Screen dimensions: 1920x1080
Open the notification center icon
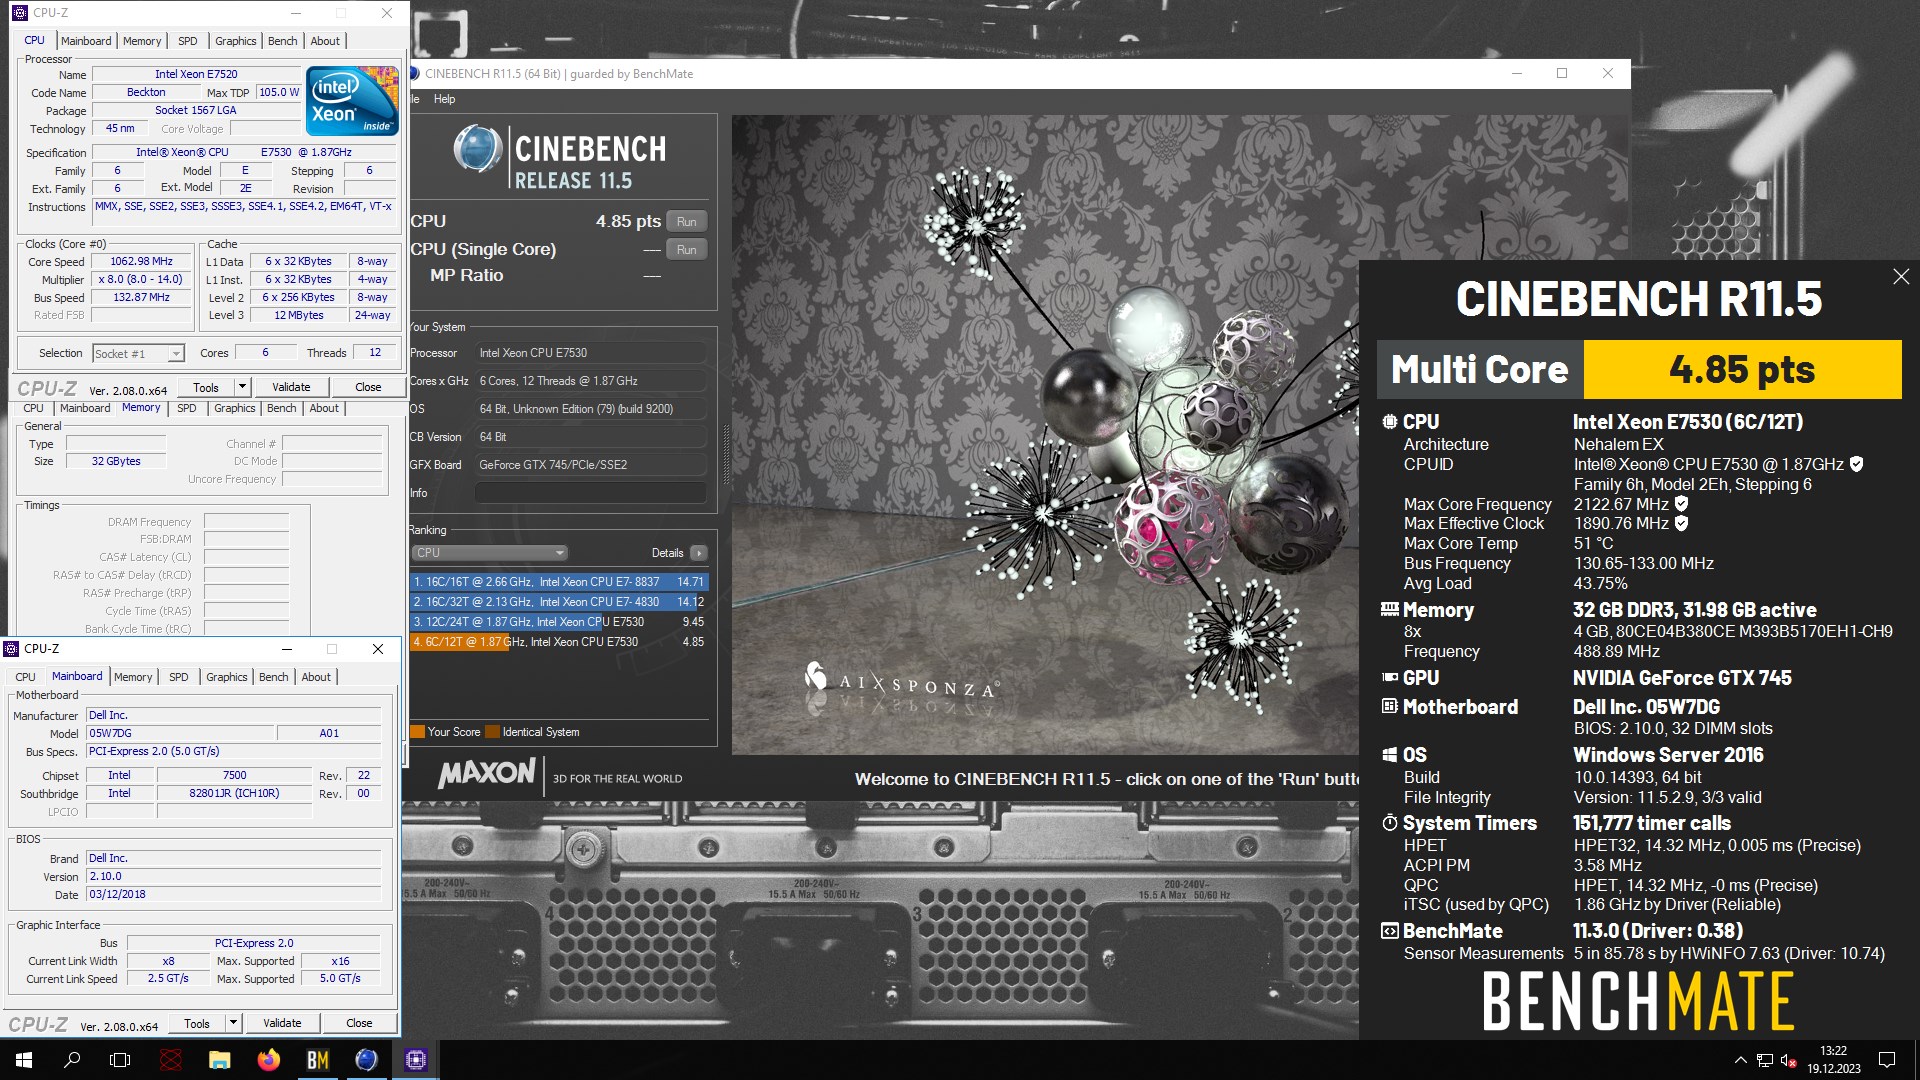[1887, 1060]
